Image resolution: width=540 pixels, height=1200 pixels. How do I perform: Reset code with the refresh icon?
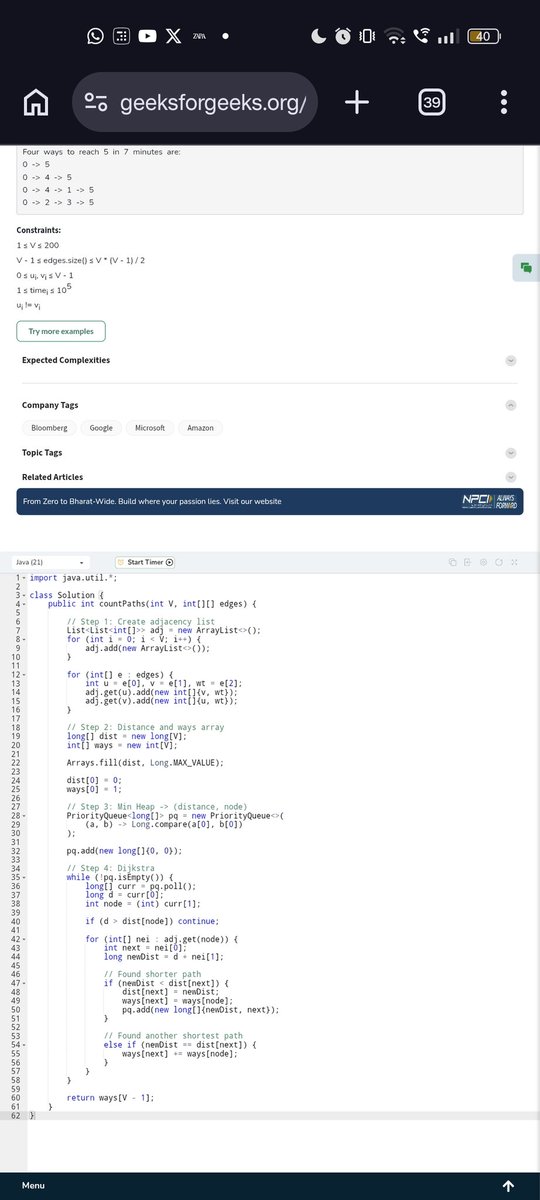coord(498,562)
